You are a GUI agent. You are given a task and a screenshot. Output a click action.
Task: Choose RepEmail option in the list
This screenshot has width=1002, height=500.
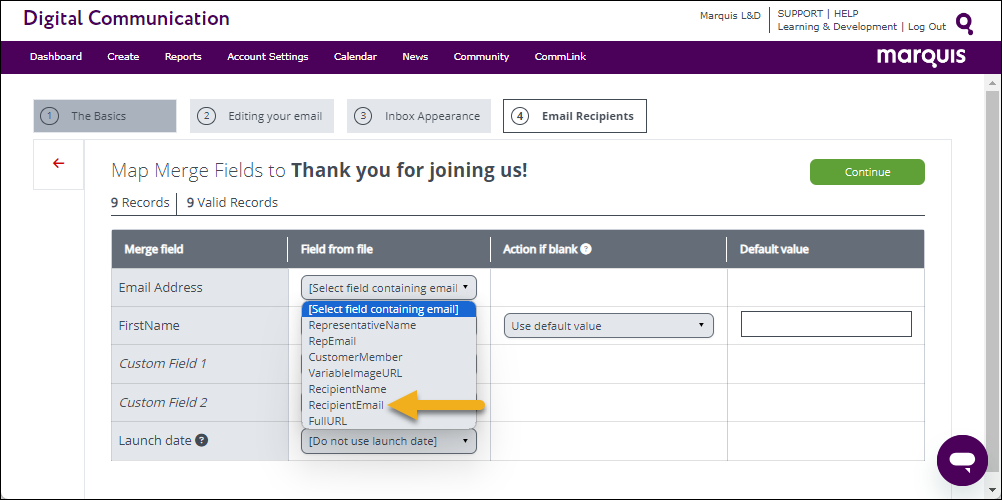click(332, 341)
